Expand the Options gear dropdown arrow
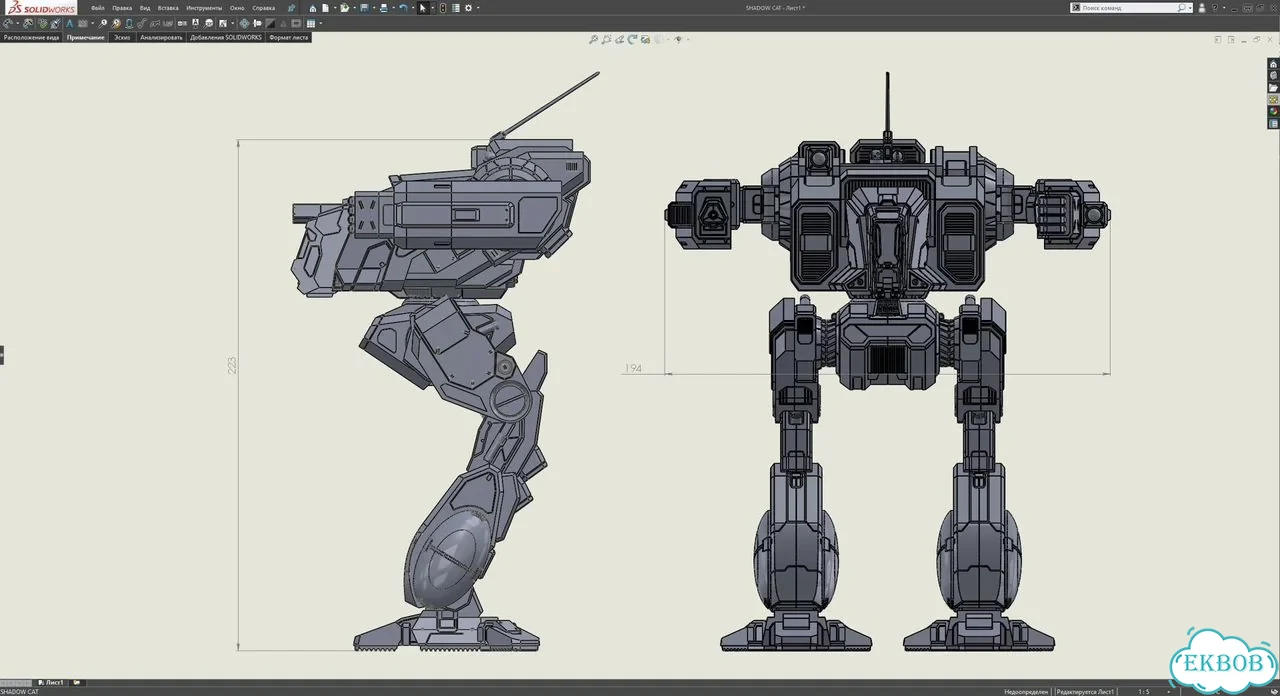 coord(478,8)
